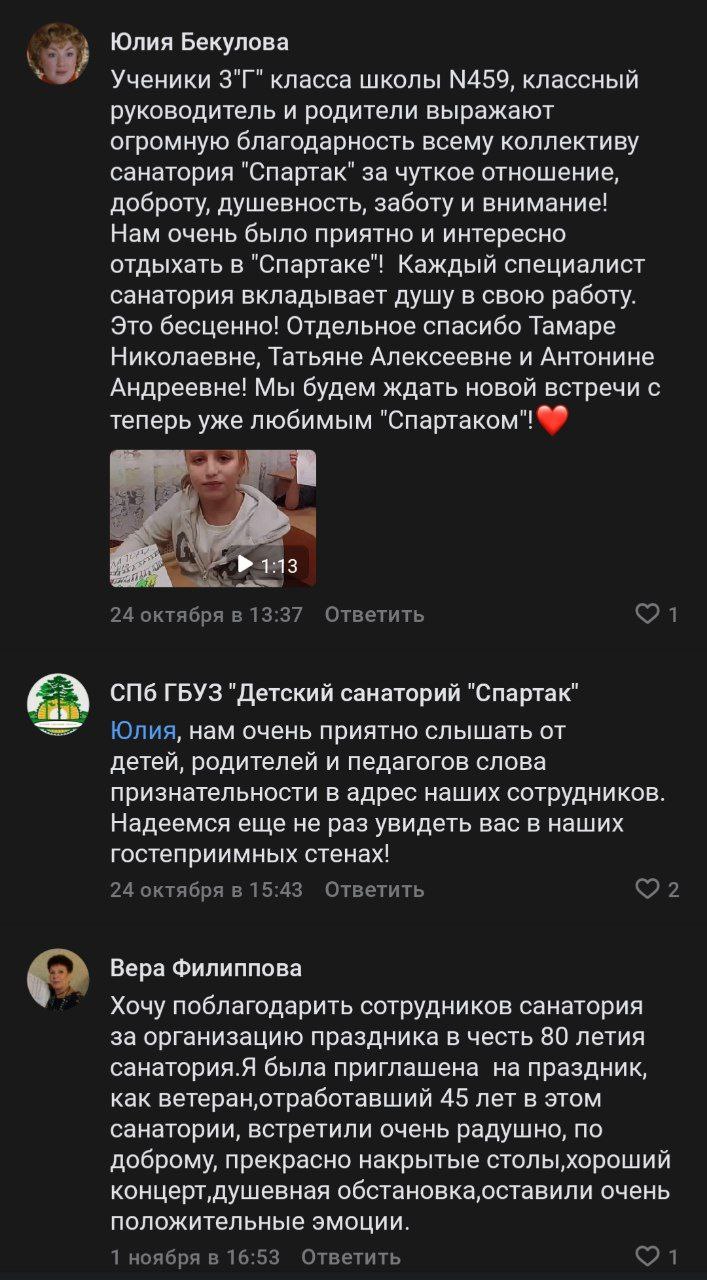Reply to Вера Филиппова's comment
Viewport: 707px width, 1280px height.
350,1257
